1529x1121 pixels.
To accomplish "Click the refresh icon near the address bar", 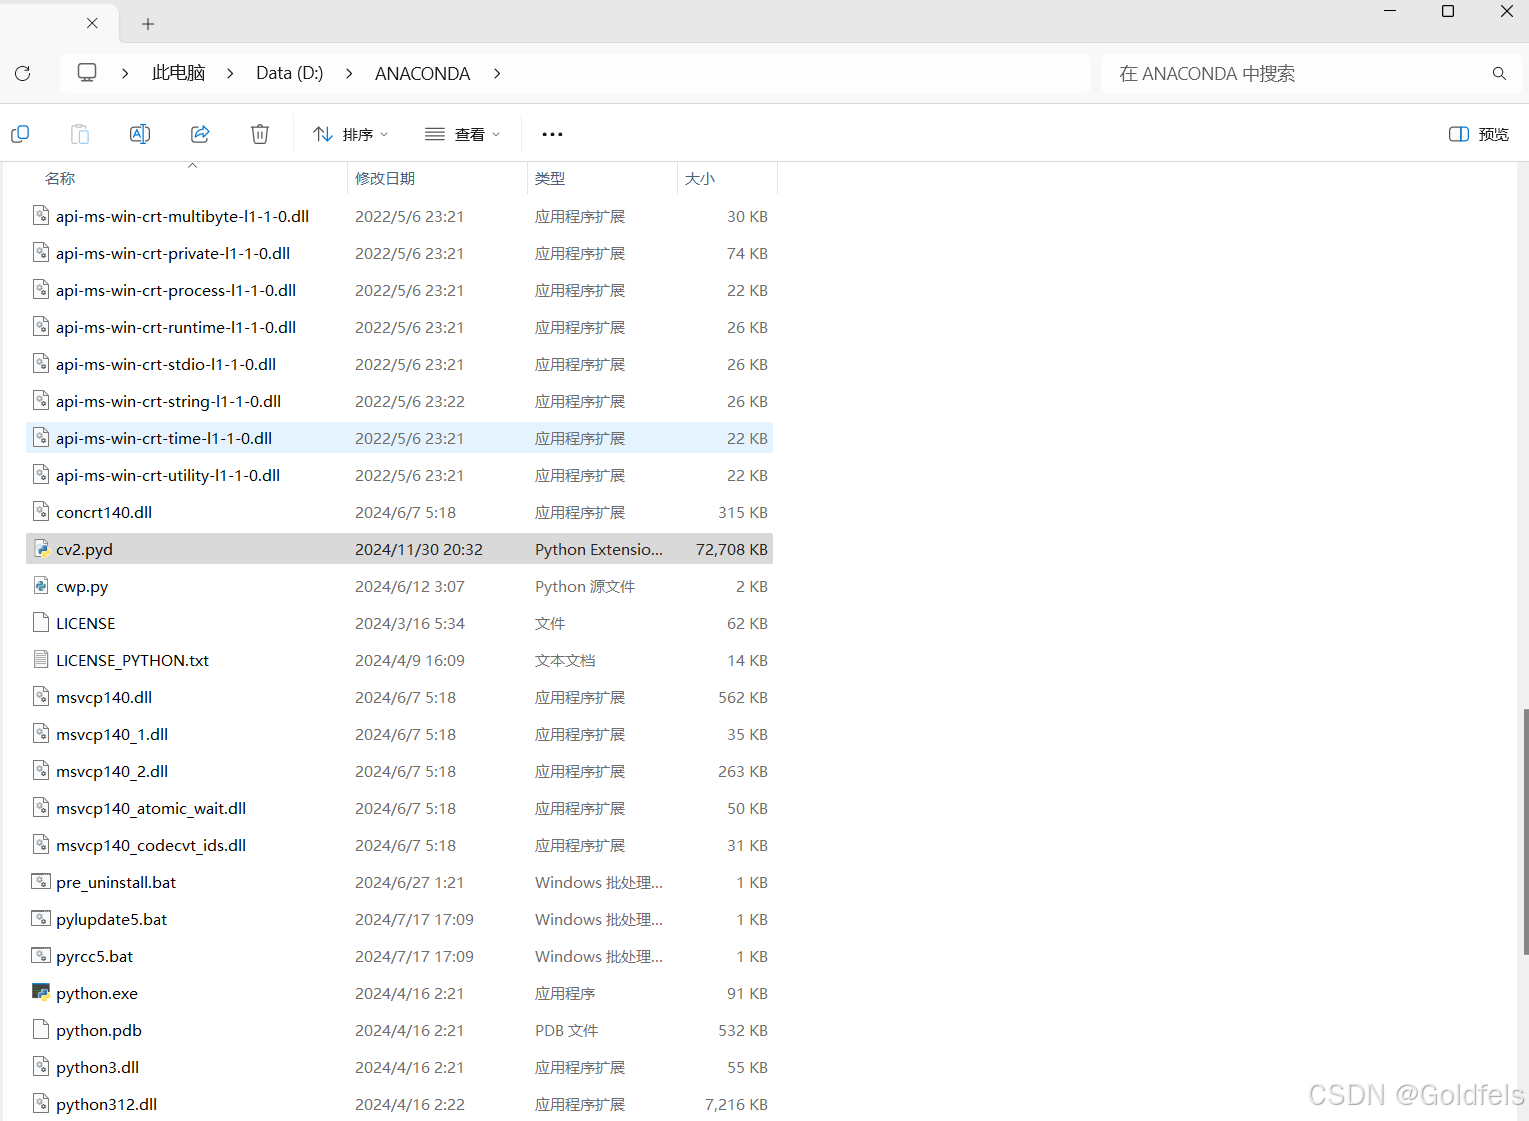I will coord(22,73).
